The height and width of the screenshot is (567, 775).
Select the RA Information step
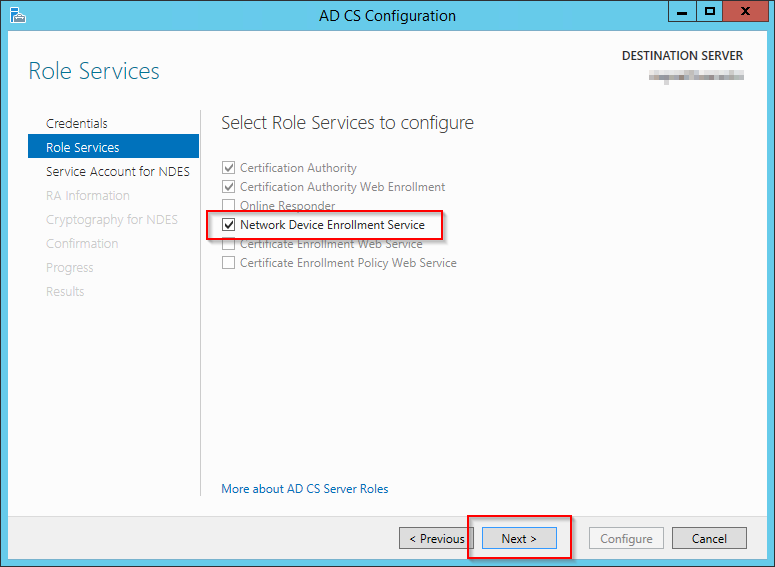point(88,195)
